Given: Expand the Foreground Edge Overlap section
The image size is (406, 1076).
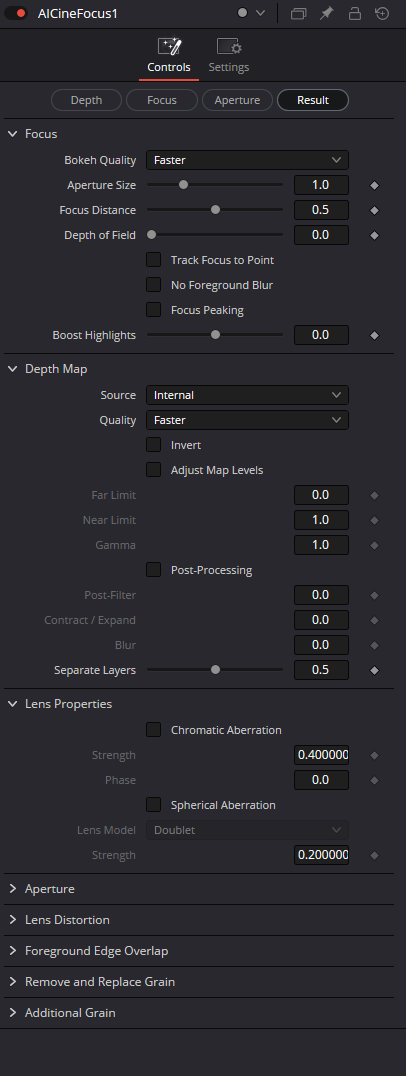Looking at the screenshot, I should coord(12,951).
